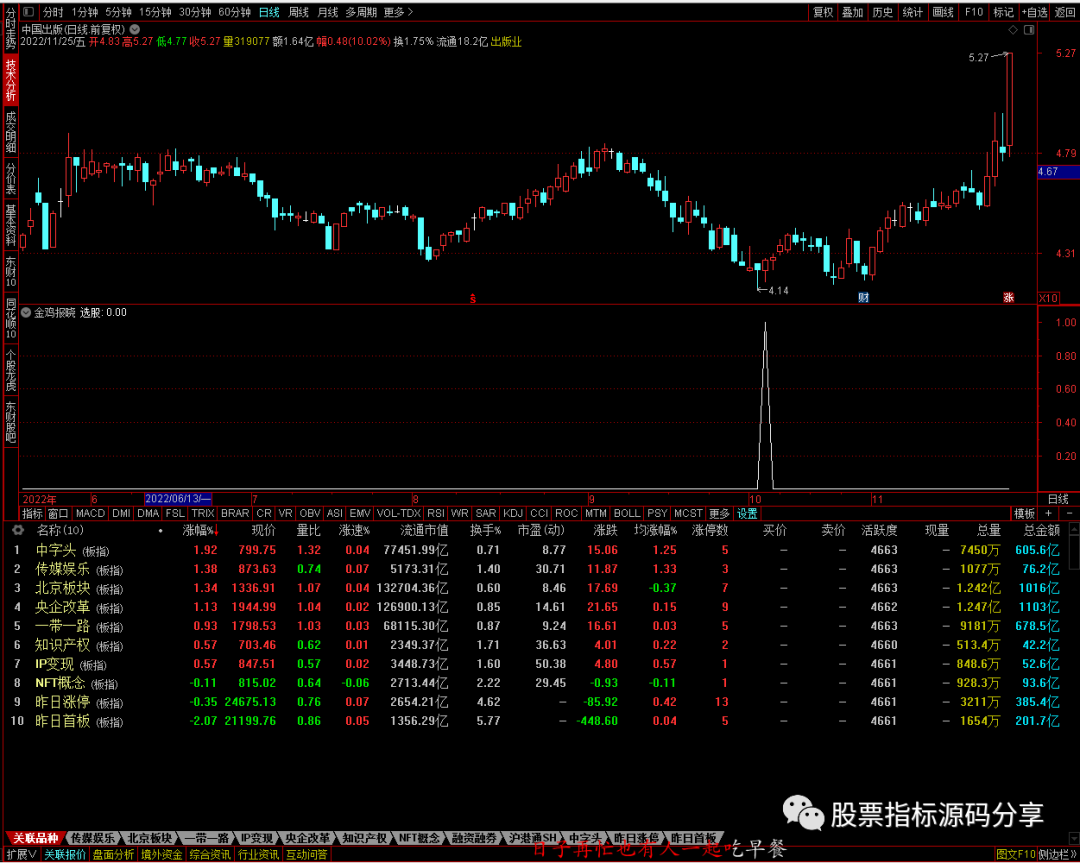Click the red S marker on the chart

pyautogui.click(x=472, y=298)
